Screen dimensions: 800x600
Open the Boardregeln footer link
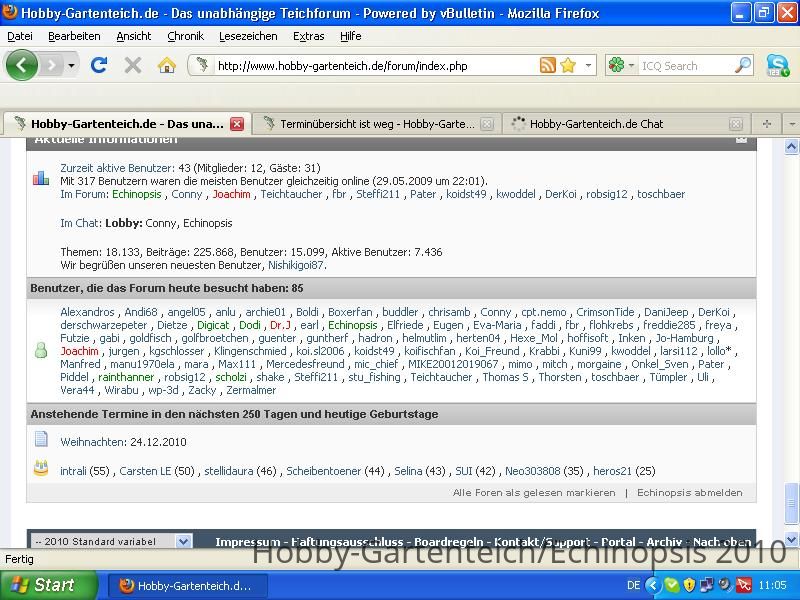448,542
